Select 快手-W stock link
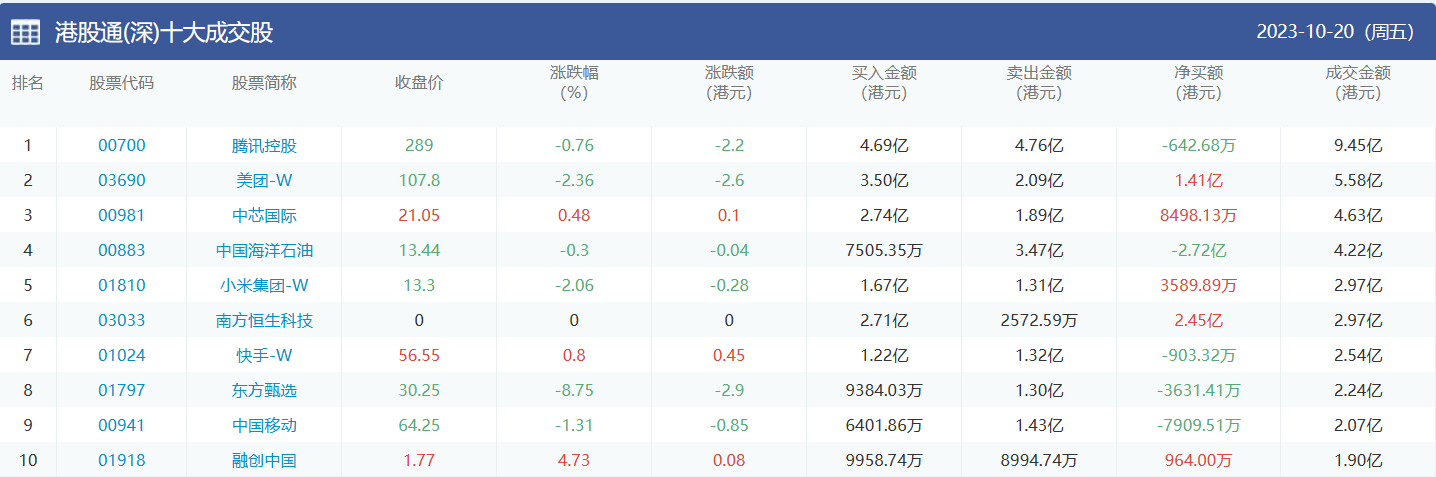Screen dimensions: 1436x477 click(x=264, y=355)
